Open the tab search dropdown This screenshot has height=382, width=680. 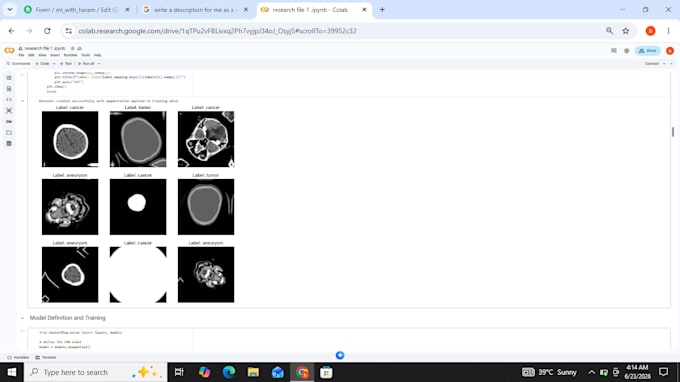pos(10,10)
